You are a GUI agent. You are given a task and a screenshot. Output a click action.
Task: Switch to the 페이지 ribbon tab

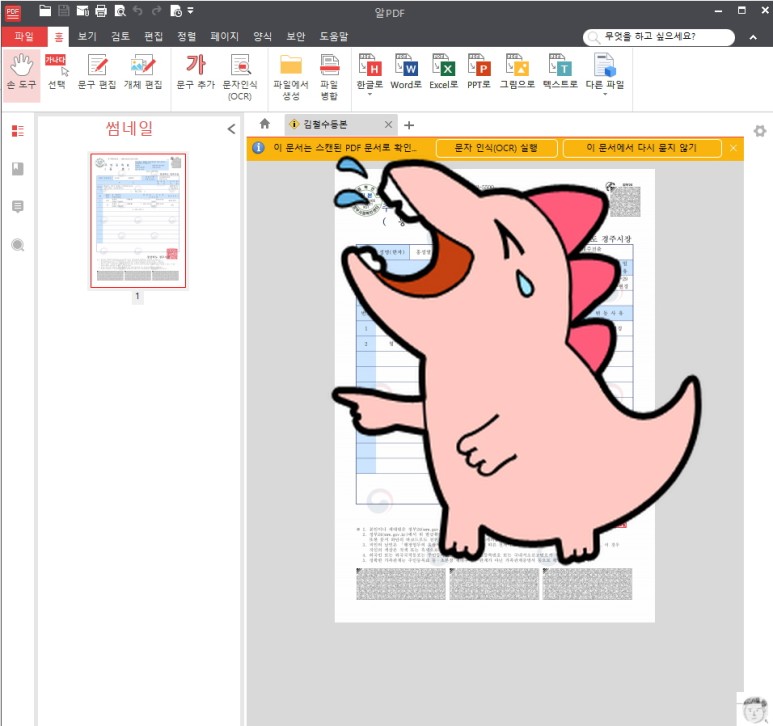[x=224, y=36]
